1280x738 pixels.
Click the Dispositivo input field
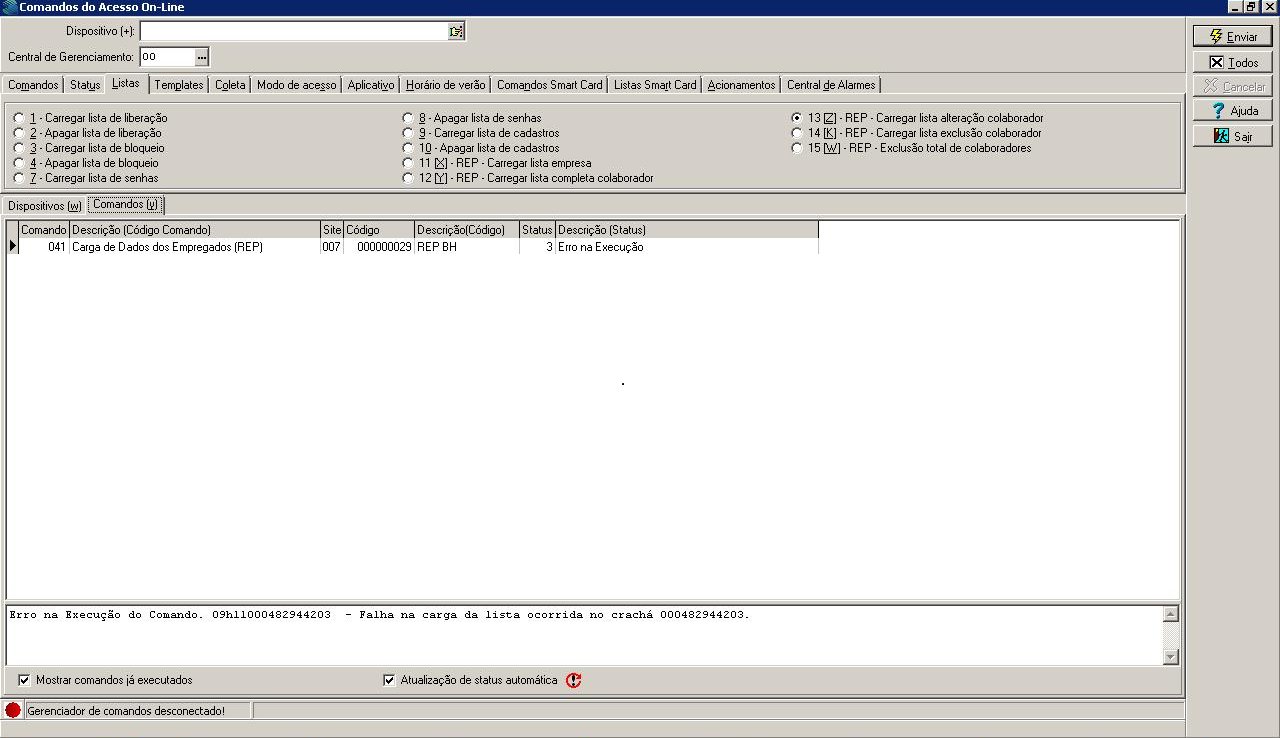tap(293, 32)
